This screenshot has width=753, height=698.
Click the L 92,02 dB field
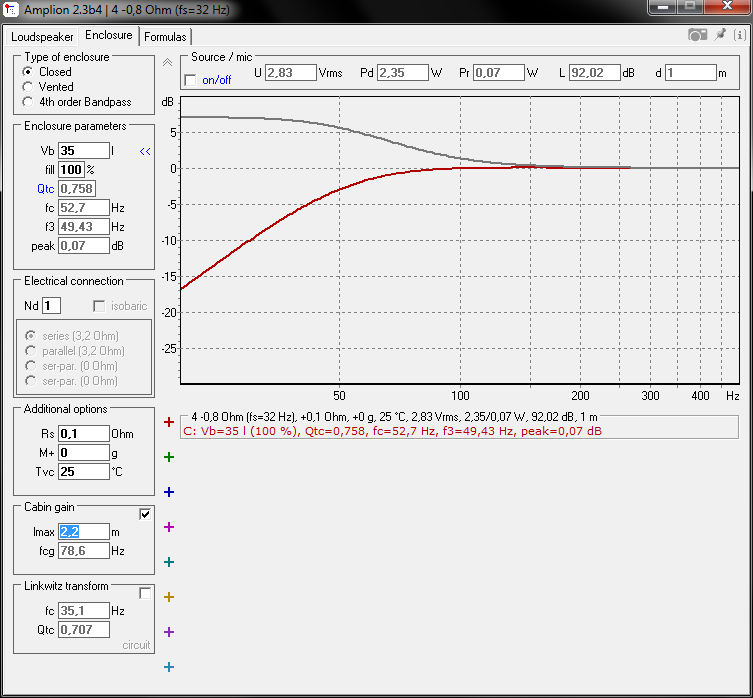(x=595, y=73)
